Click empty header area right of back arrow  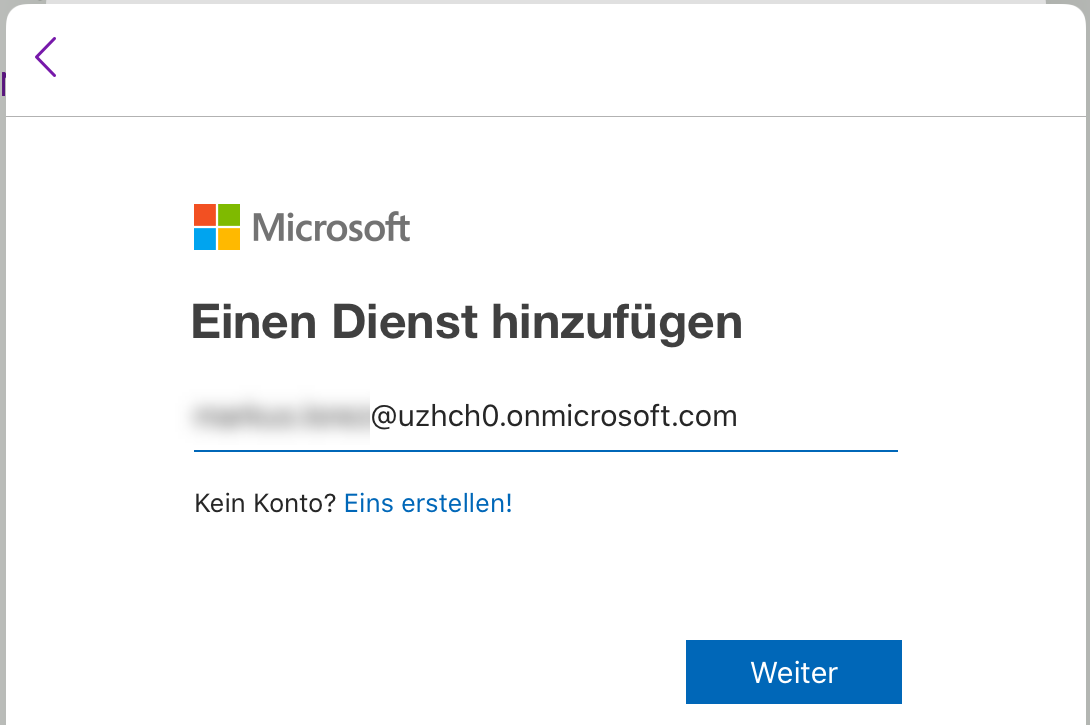click(560, 58)
